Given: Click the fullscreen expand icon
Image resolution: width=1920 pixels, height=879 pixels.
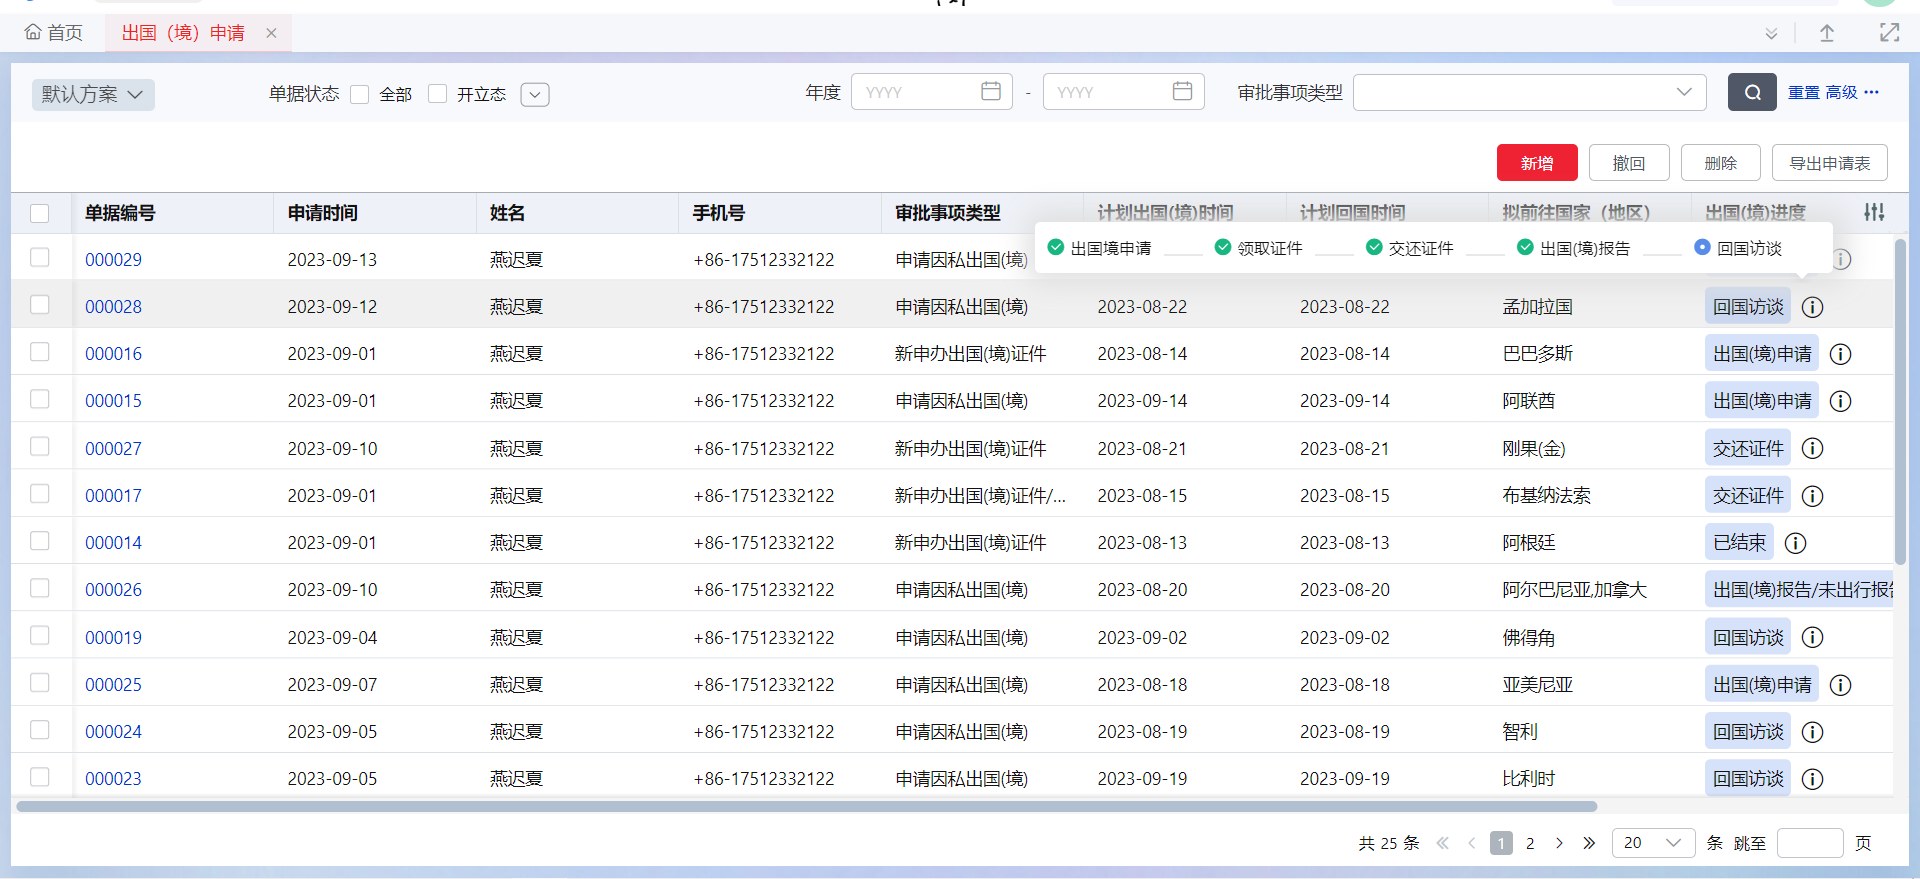Looking at the screenshot, I should 1889,33.
